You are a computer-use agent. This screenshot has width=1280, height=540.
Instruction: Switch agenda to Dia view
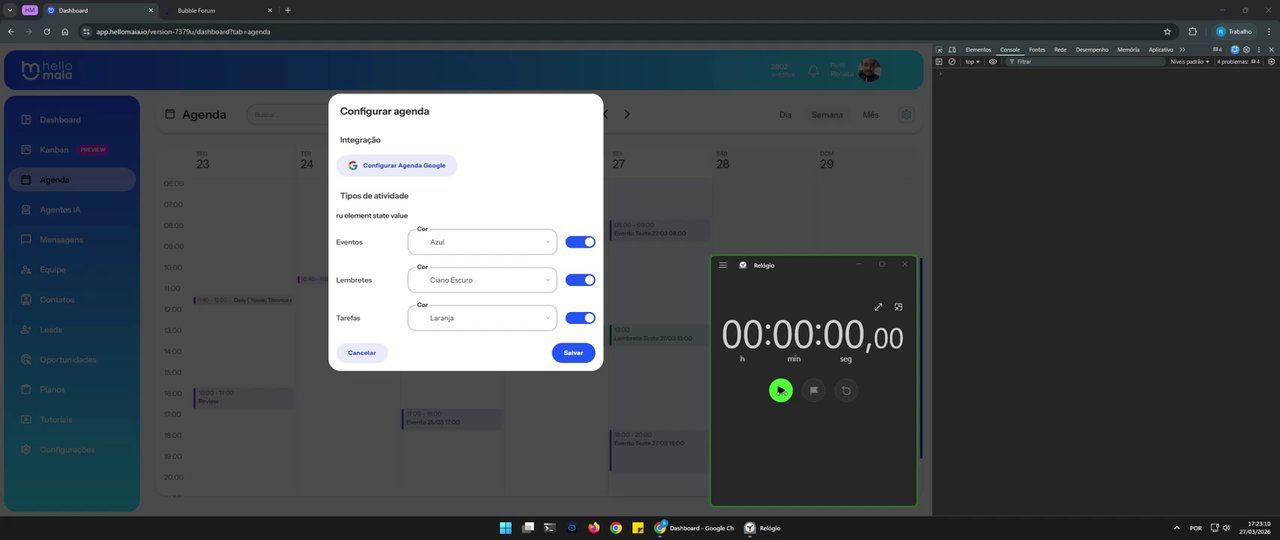point(785,115)
